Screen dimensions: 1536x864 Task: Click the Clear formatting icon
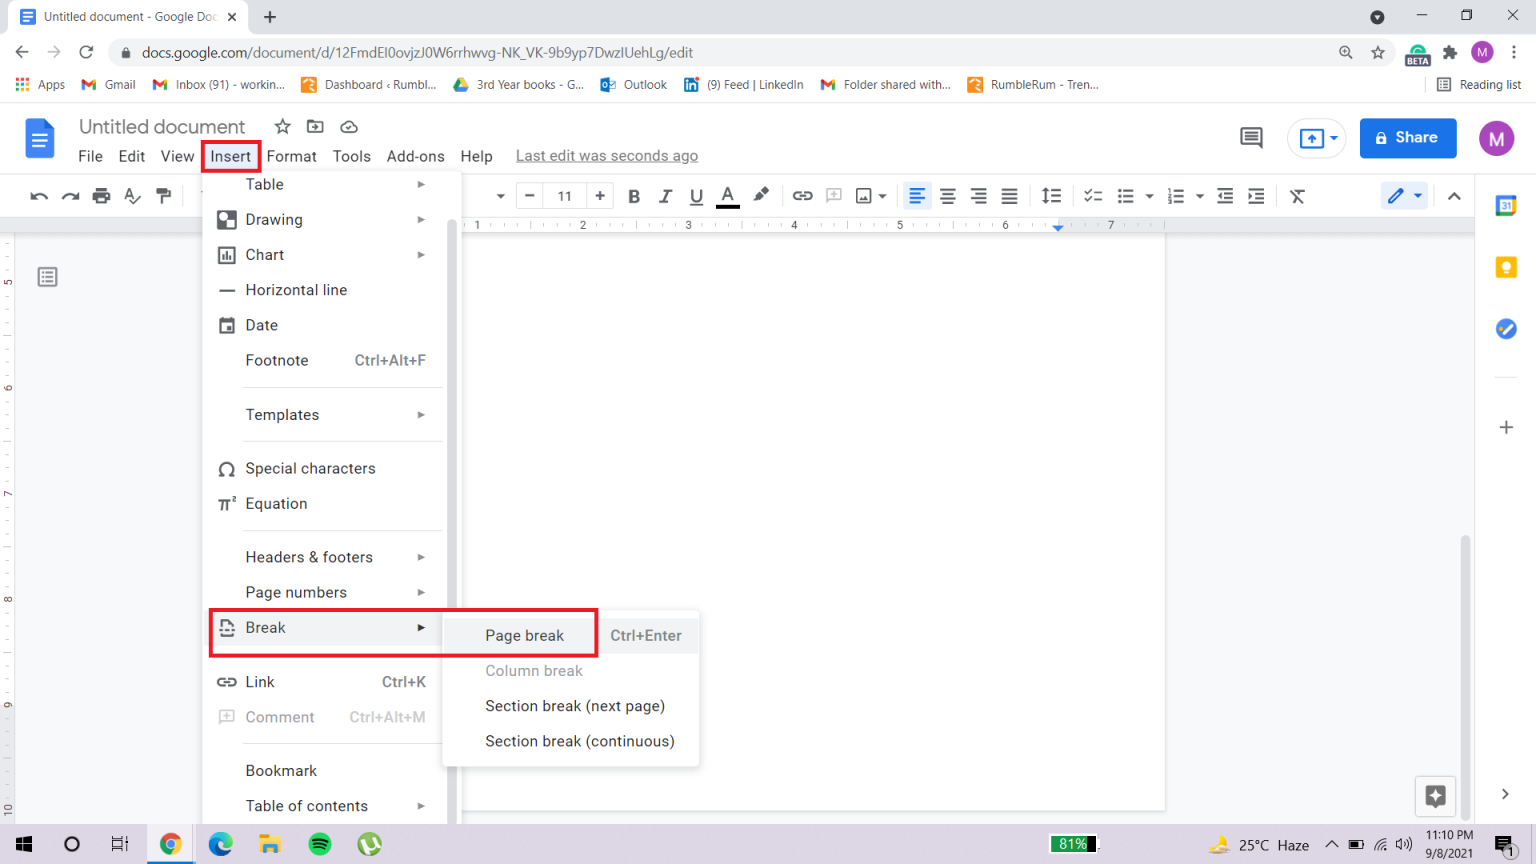pyautogui.click(x=1297, y=196)
